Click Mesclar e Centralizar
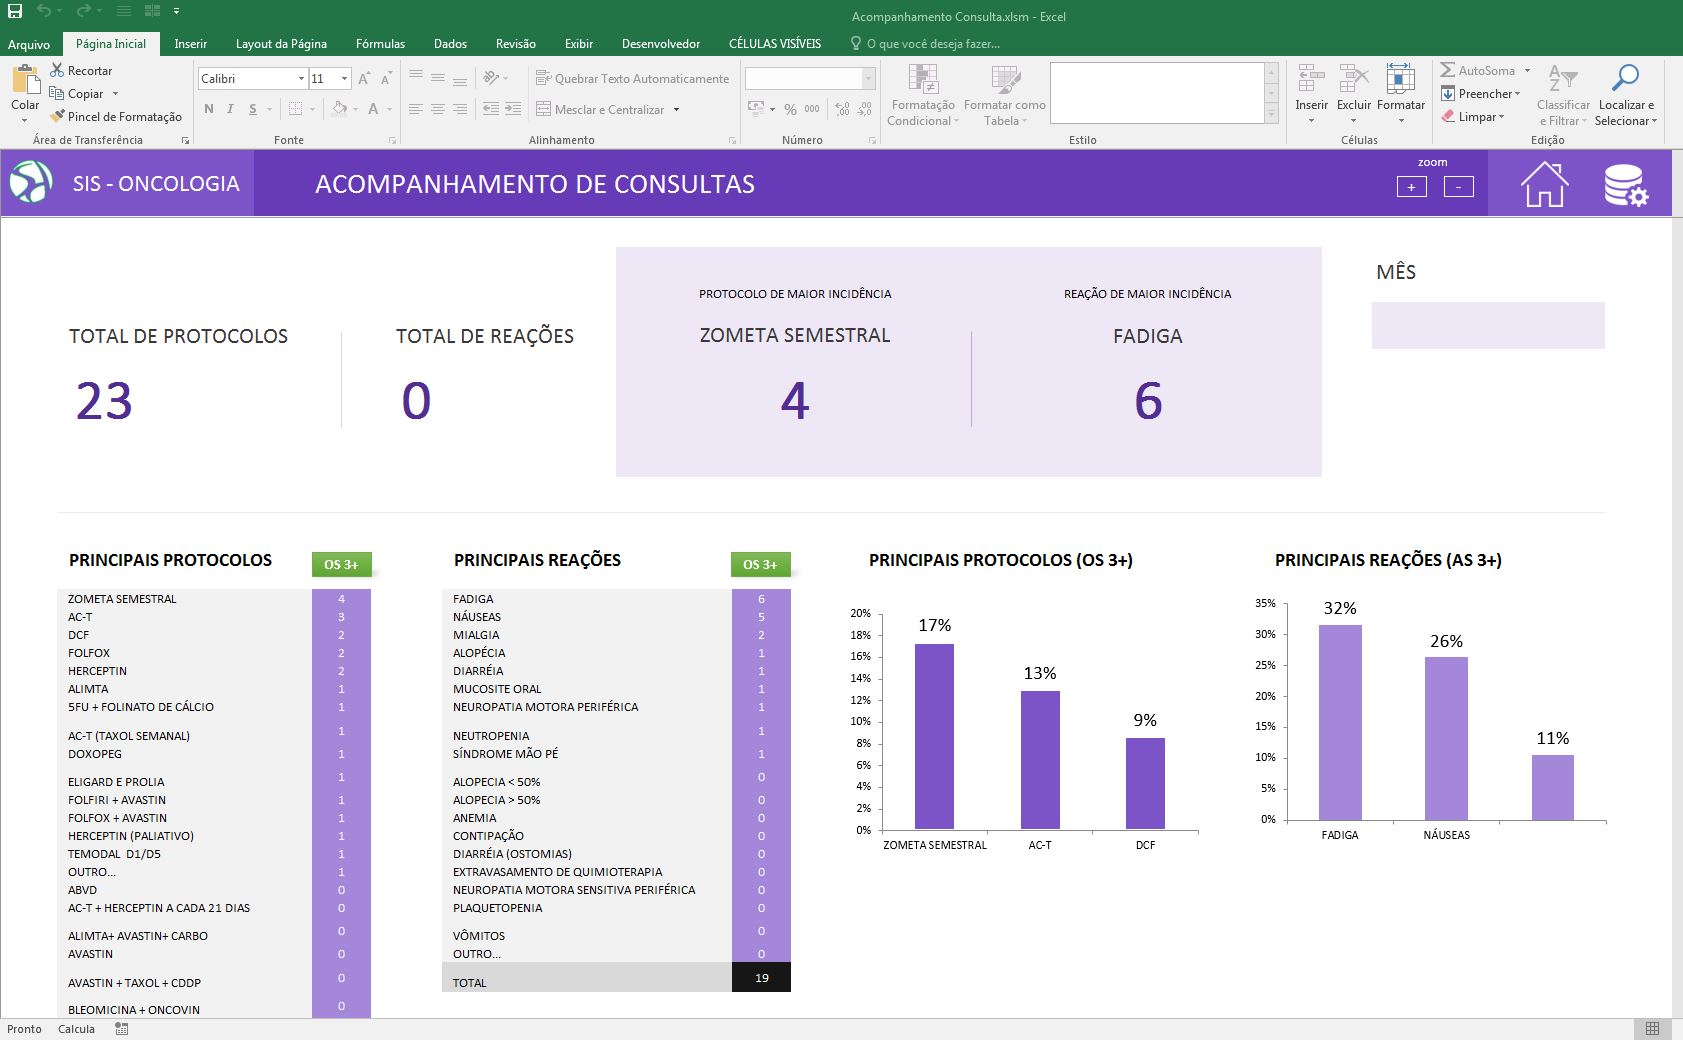The width and height of the screenshot is (1683, 1040). pyautogui.click(x=600, y=109)
